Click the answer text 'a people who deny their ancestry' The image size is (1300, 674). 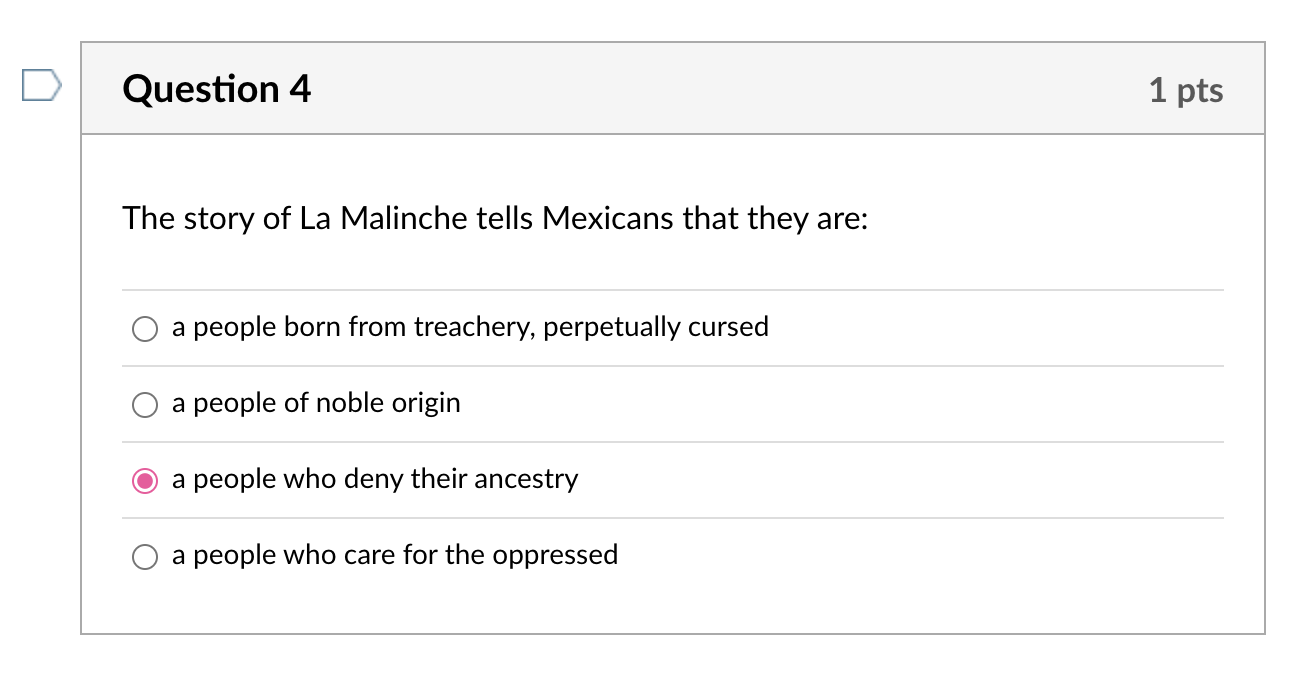click(x=374, y=479)
